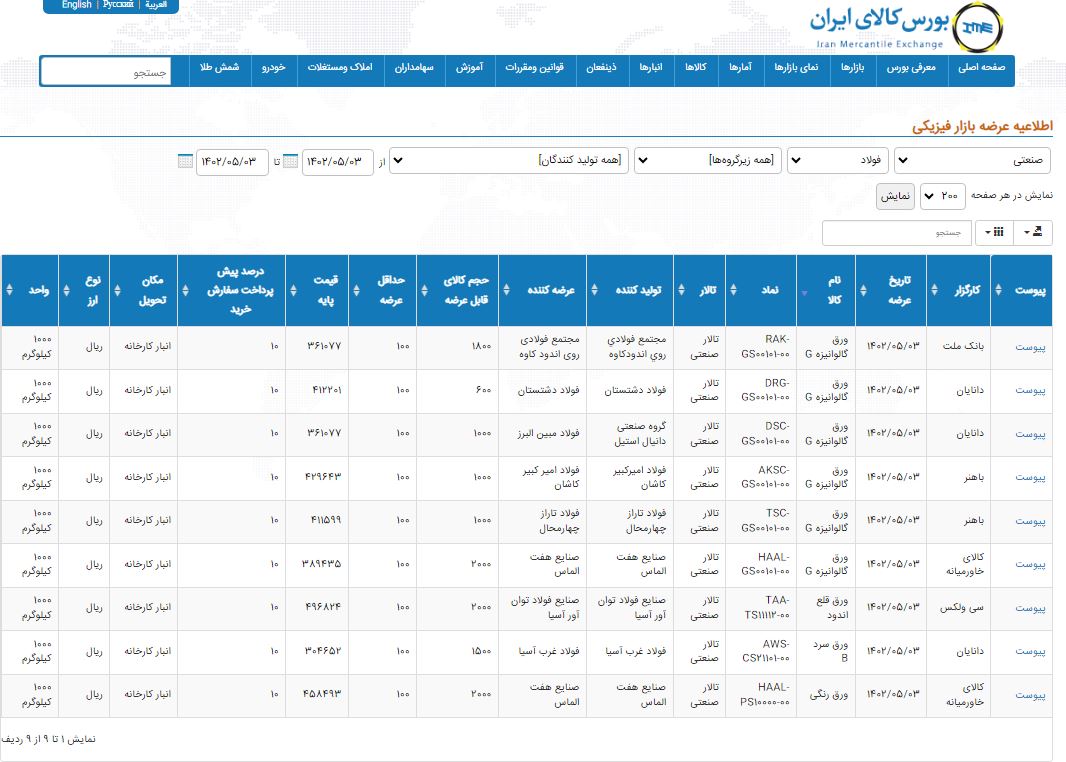The image size is (1066, 762).
Task: Sort table by حداقل عرضه column
Action: tap(383, 290)
